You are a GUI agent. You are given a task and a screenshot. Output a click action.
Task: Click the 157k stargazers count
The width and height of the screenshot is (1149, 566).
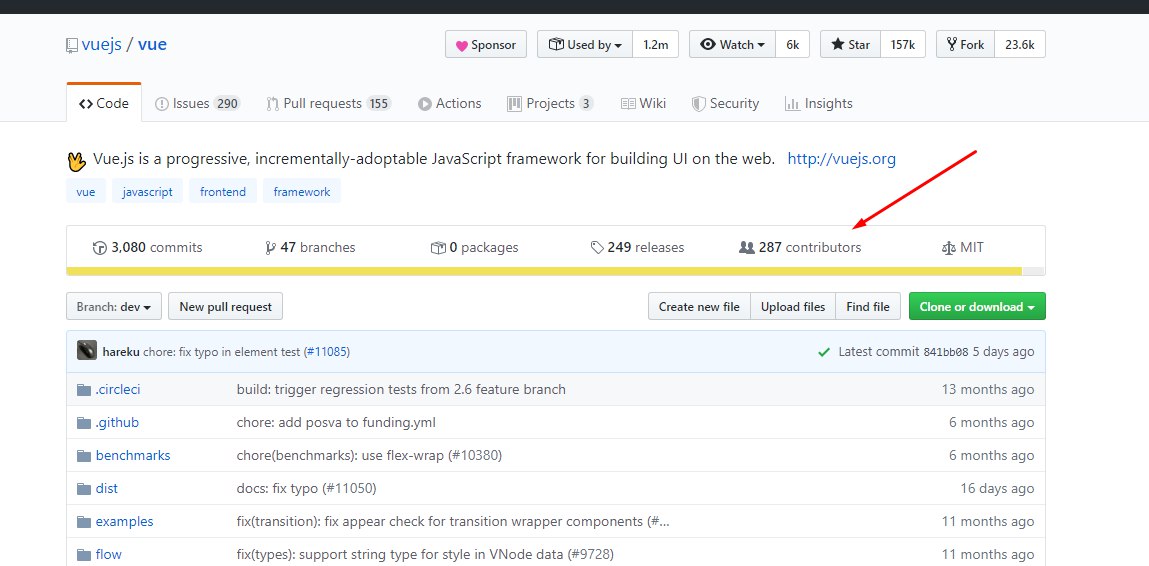click(903, 45)
